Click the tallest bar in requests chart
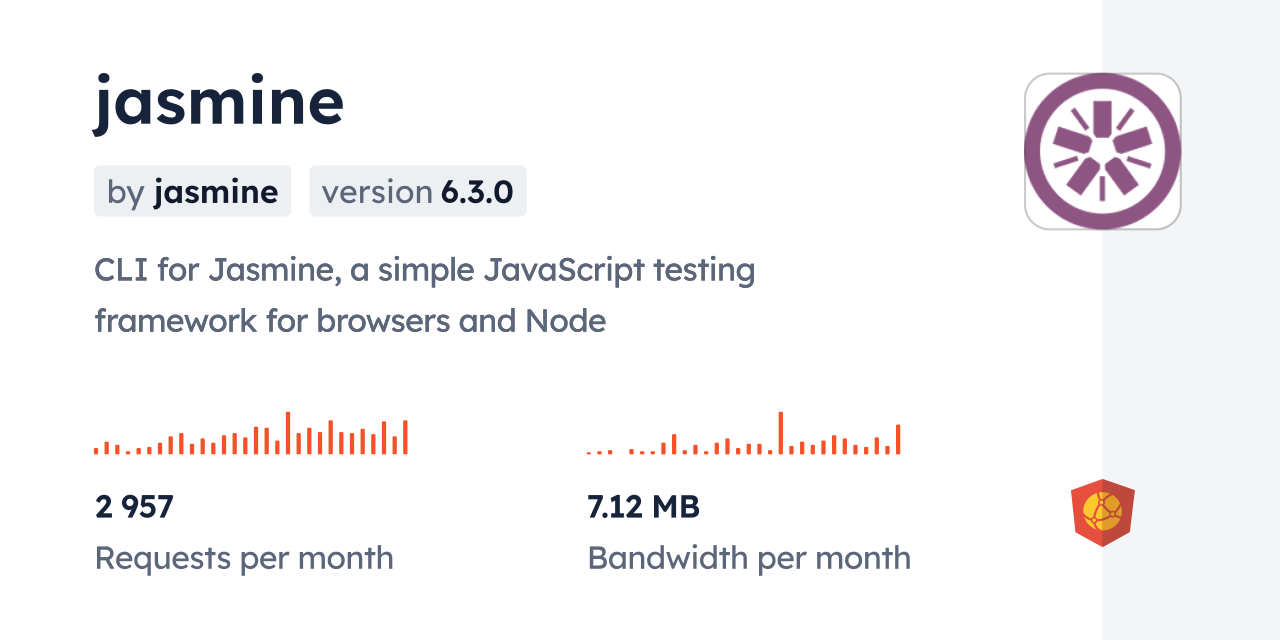The width and height of the screenshot is (1280, 640). [288, 433]
